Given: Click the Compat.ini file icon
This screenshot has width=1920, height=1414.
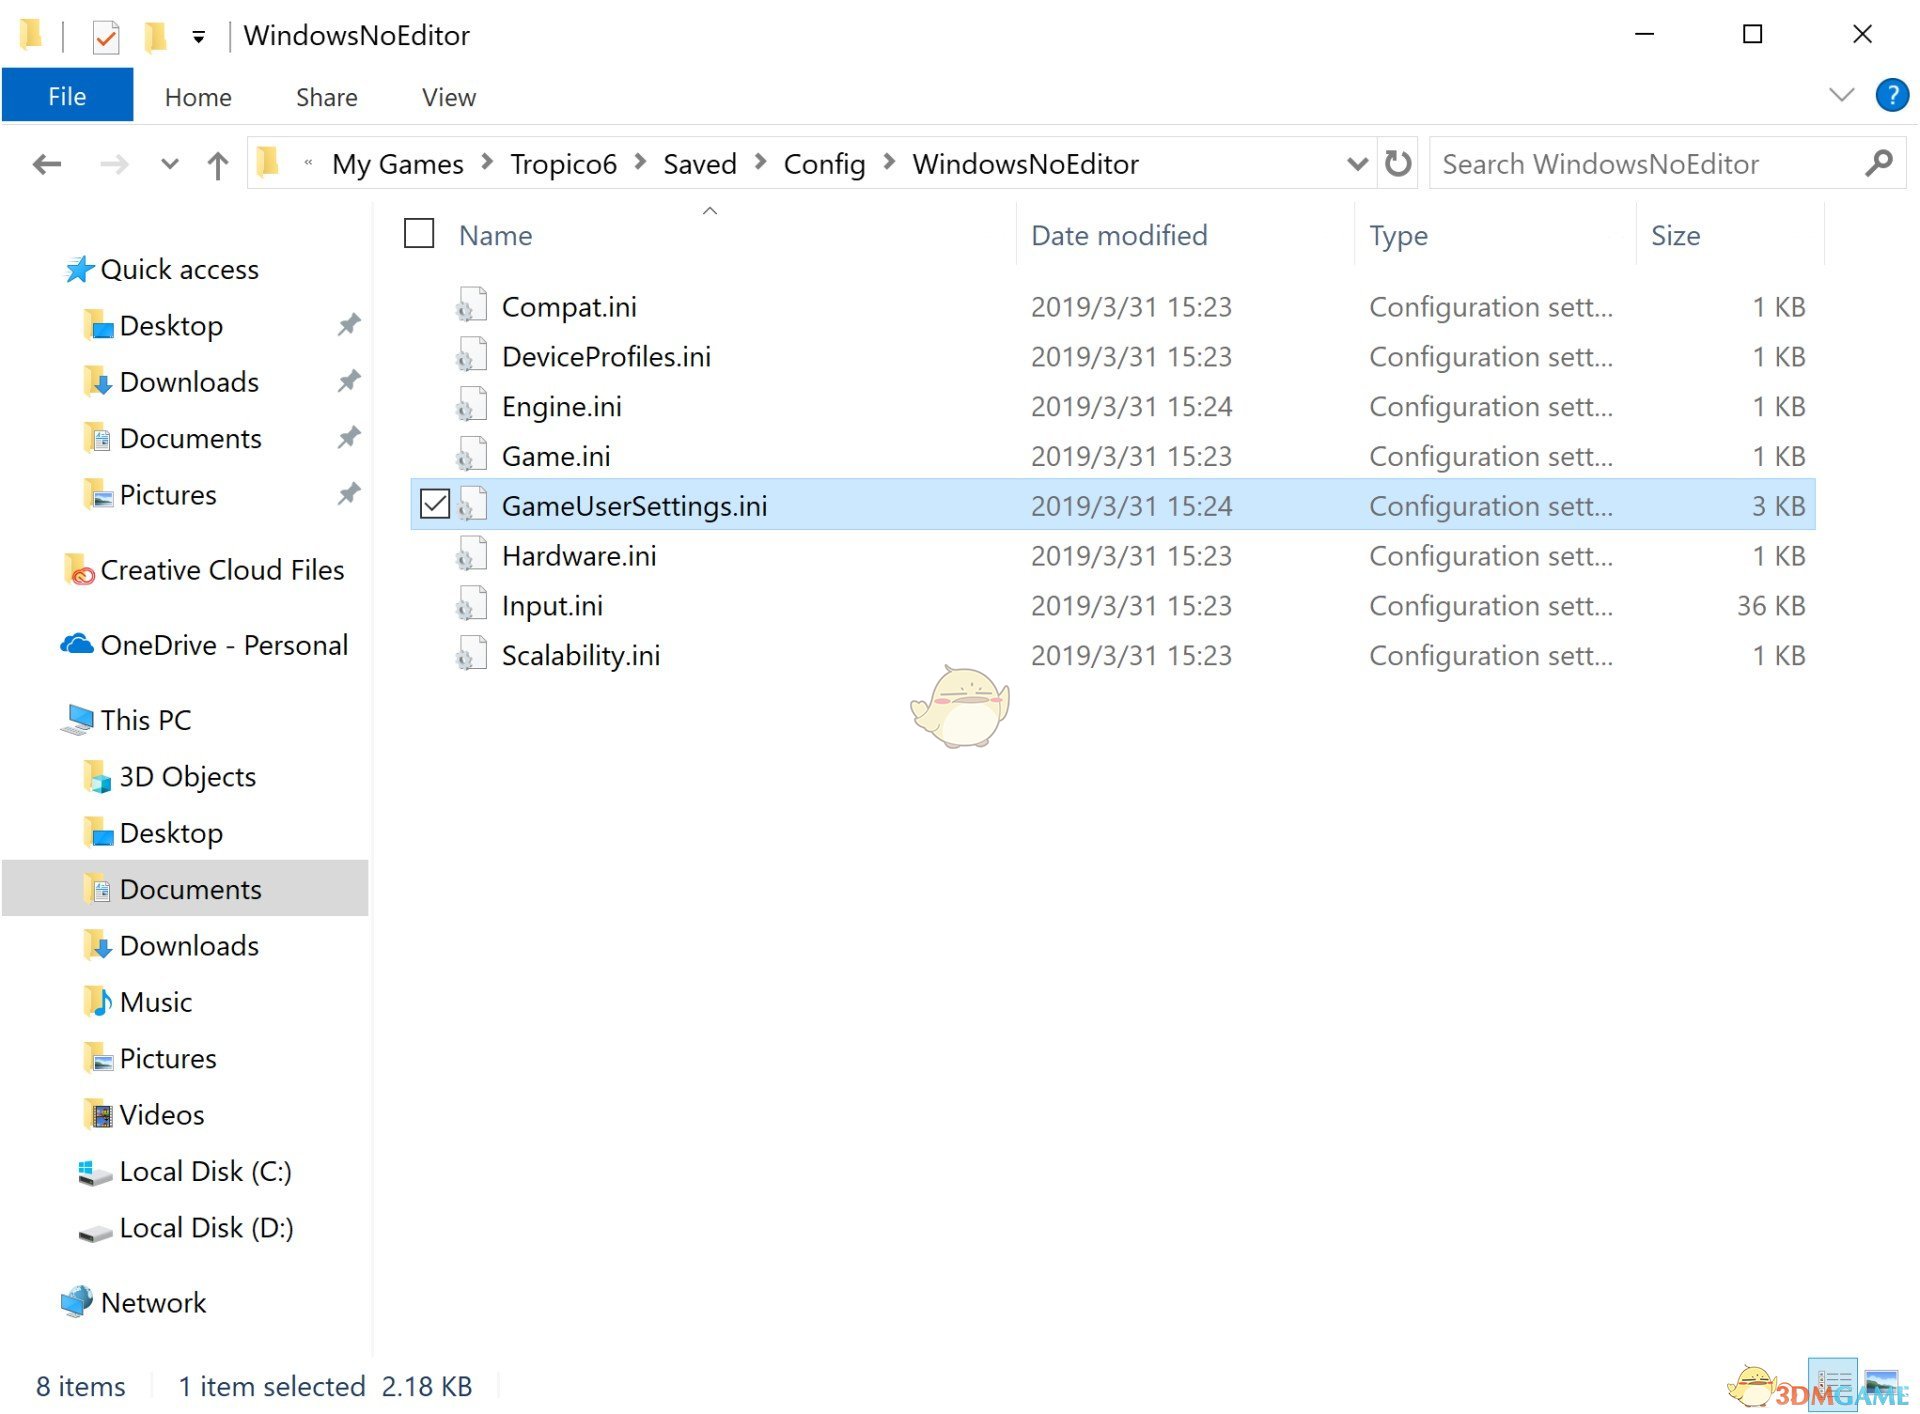Looking at the screenshot, I should pos(470,306).
